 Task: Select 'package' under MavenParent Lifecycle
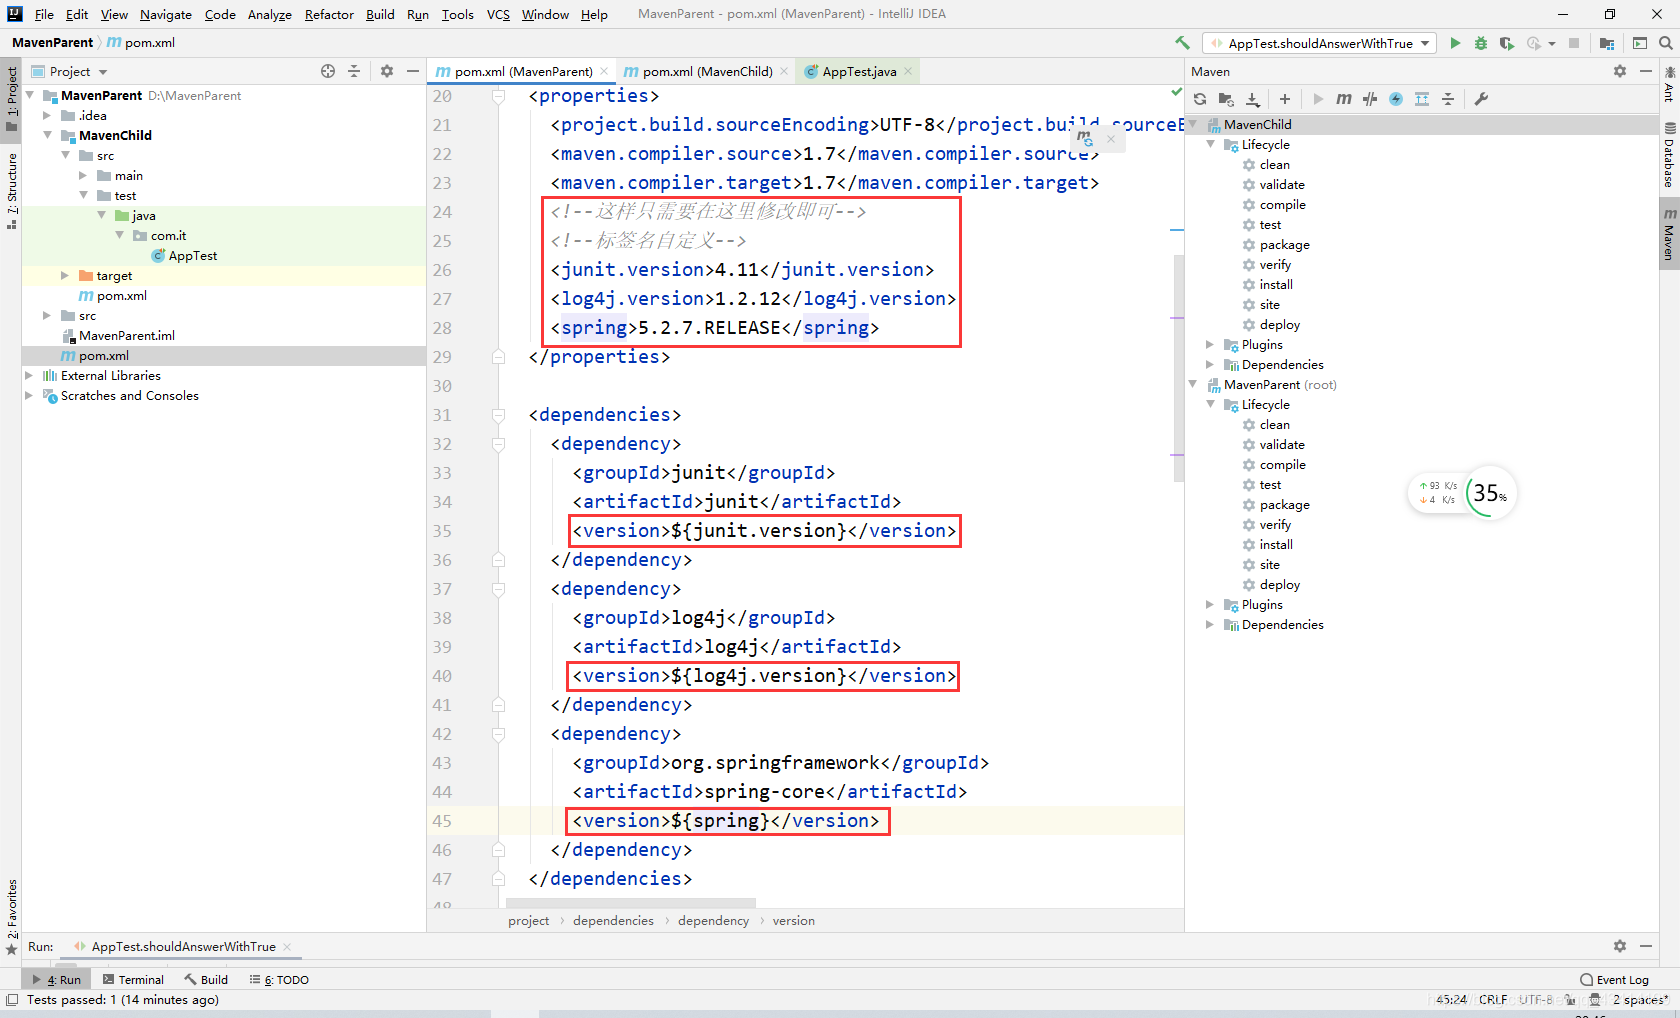pyautogui.click(x=1284, y=505)
